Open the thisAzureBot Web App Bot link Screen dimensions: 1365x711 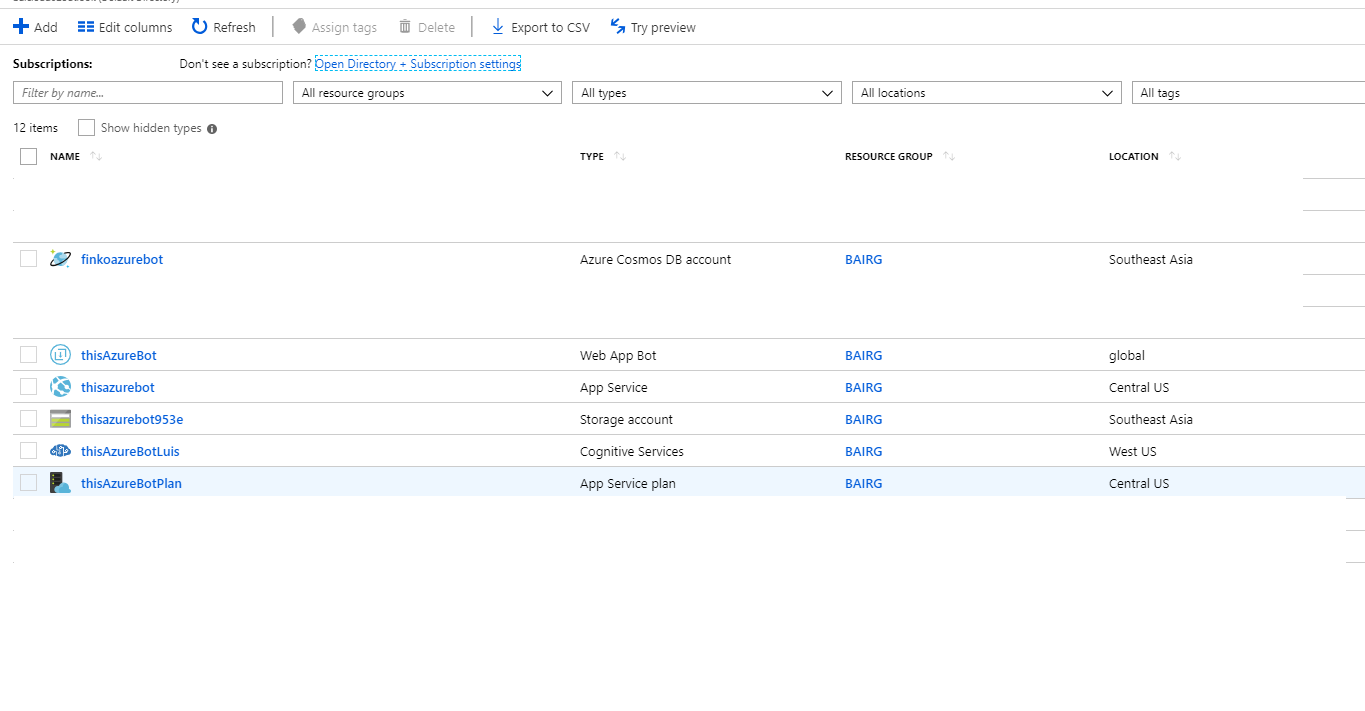(x=119, y=355)
